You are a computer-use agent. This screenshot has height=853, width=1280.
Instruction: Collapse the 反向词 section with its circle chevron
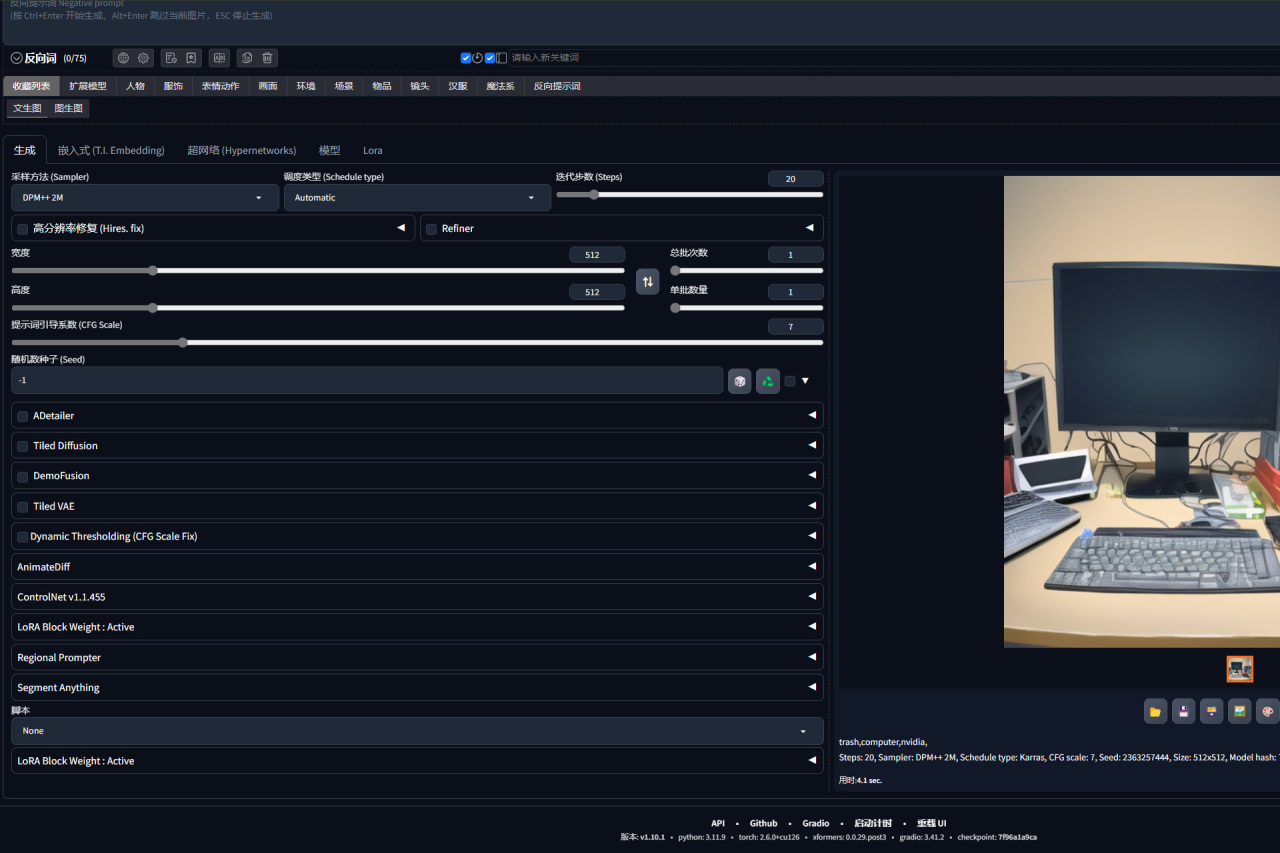[x=16, y=58]
